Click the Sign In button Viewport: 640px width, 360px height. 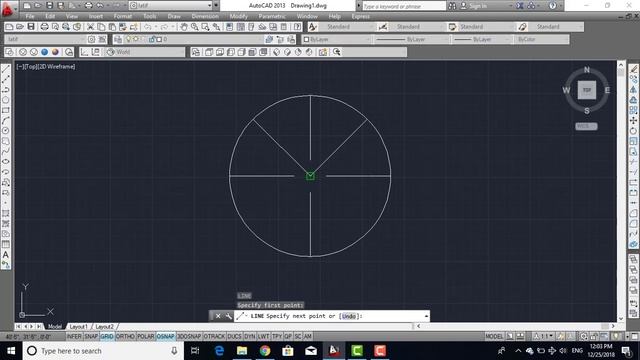click(x=474, y=6)
